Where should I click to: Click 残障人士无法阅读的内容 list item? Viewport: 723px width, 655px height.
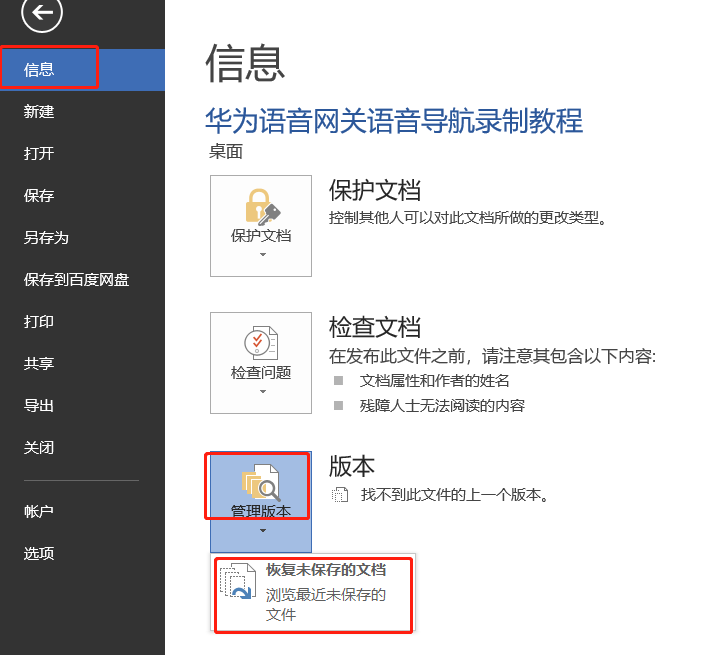(x=442, y=406)
